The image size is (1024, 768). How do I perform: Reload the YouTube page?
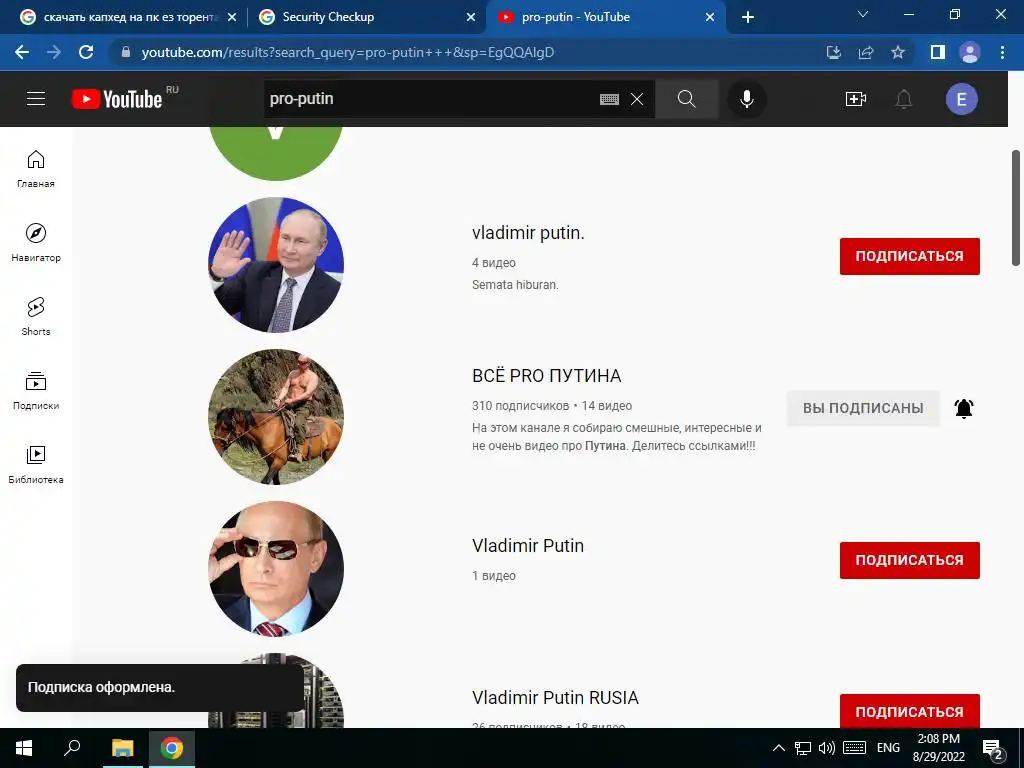click(x=86, y=52)
